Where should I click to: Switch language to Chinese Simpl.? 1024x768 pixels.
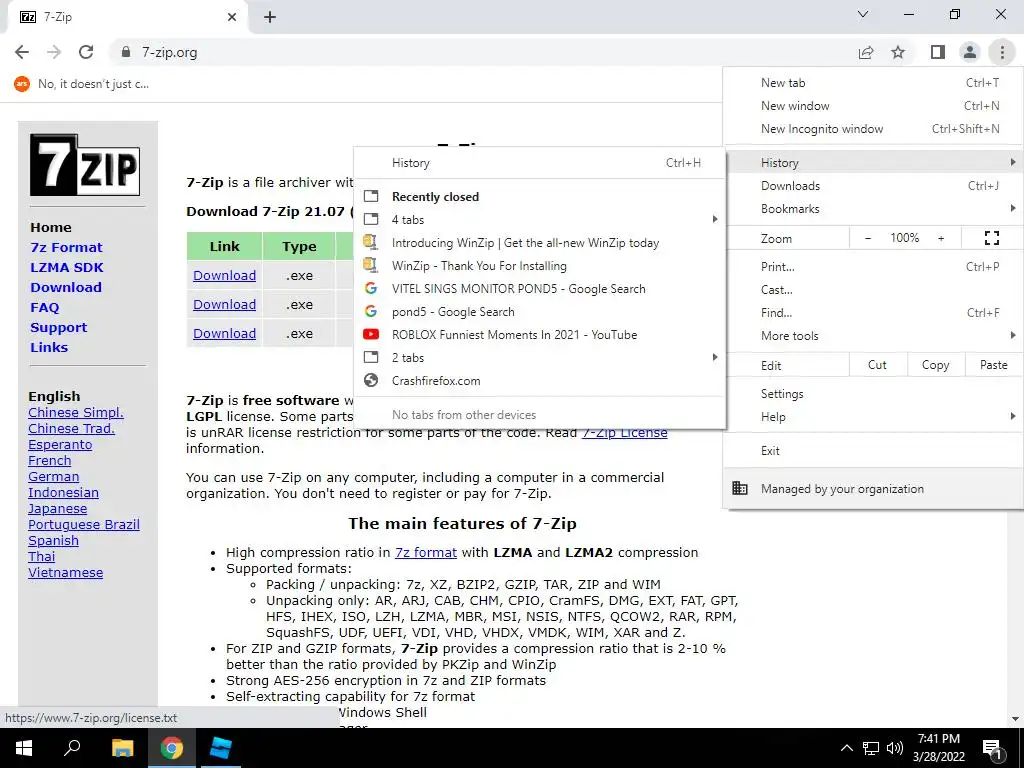[76, 413]
